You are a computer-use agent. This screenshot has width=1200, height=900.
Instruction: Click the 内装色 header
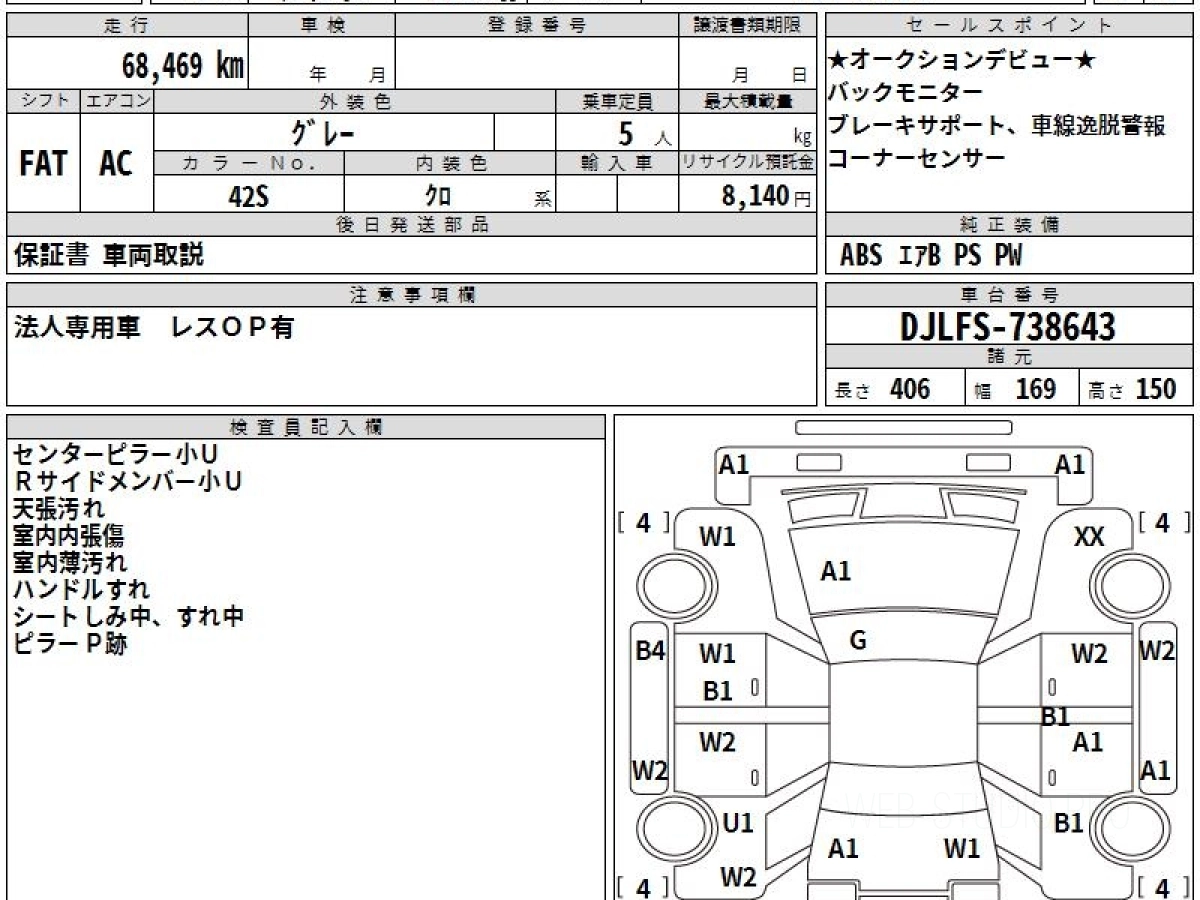coord(450,163)
